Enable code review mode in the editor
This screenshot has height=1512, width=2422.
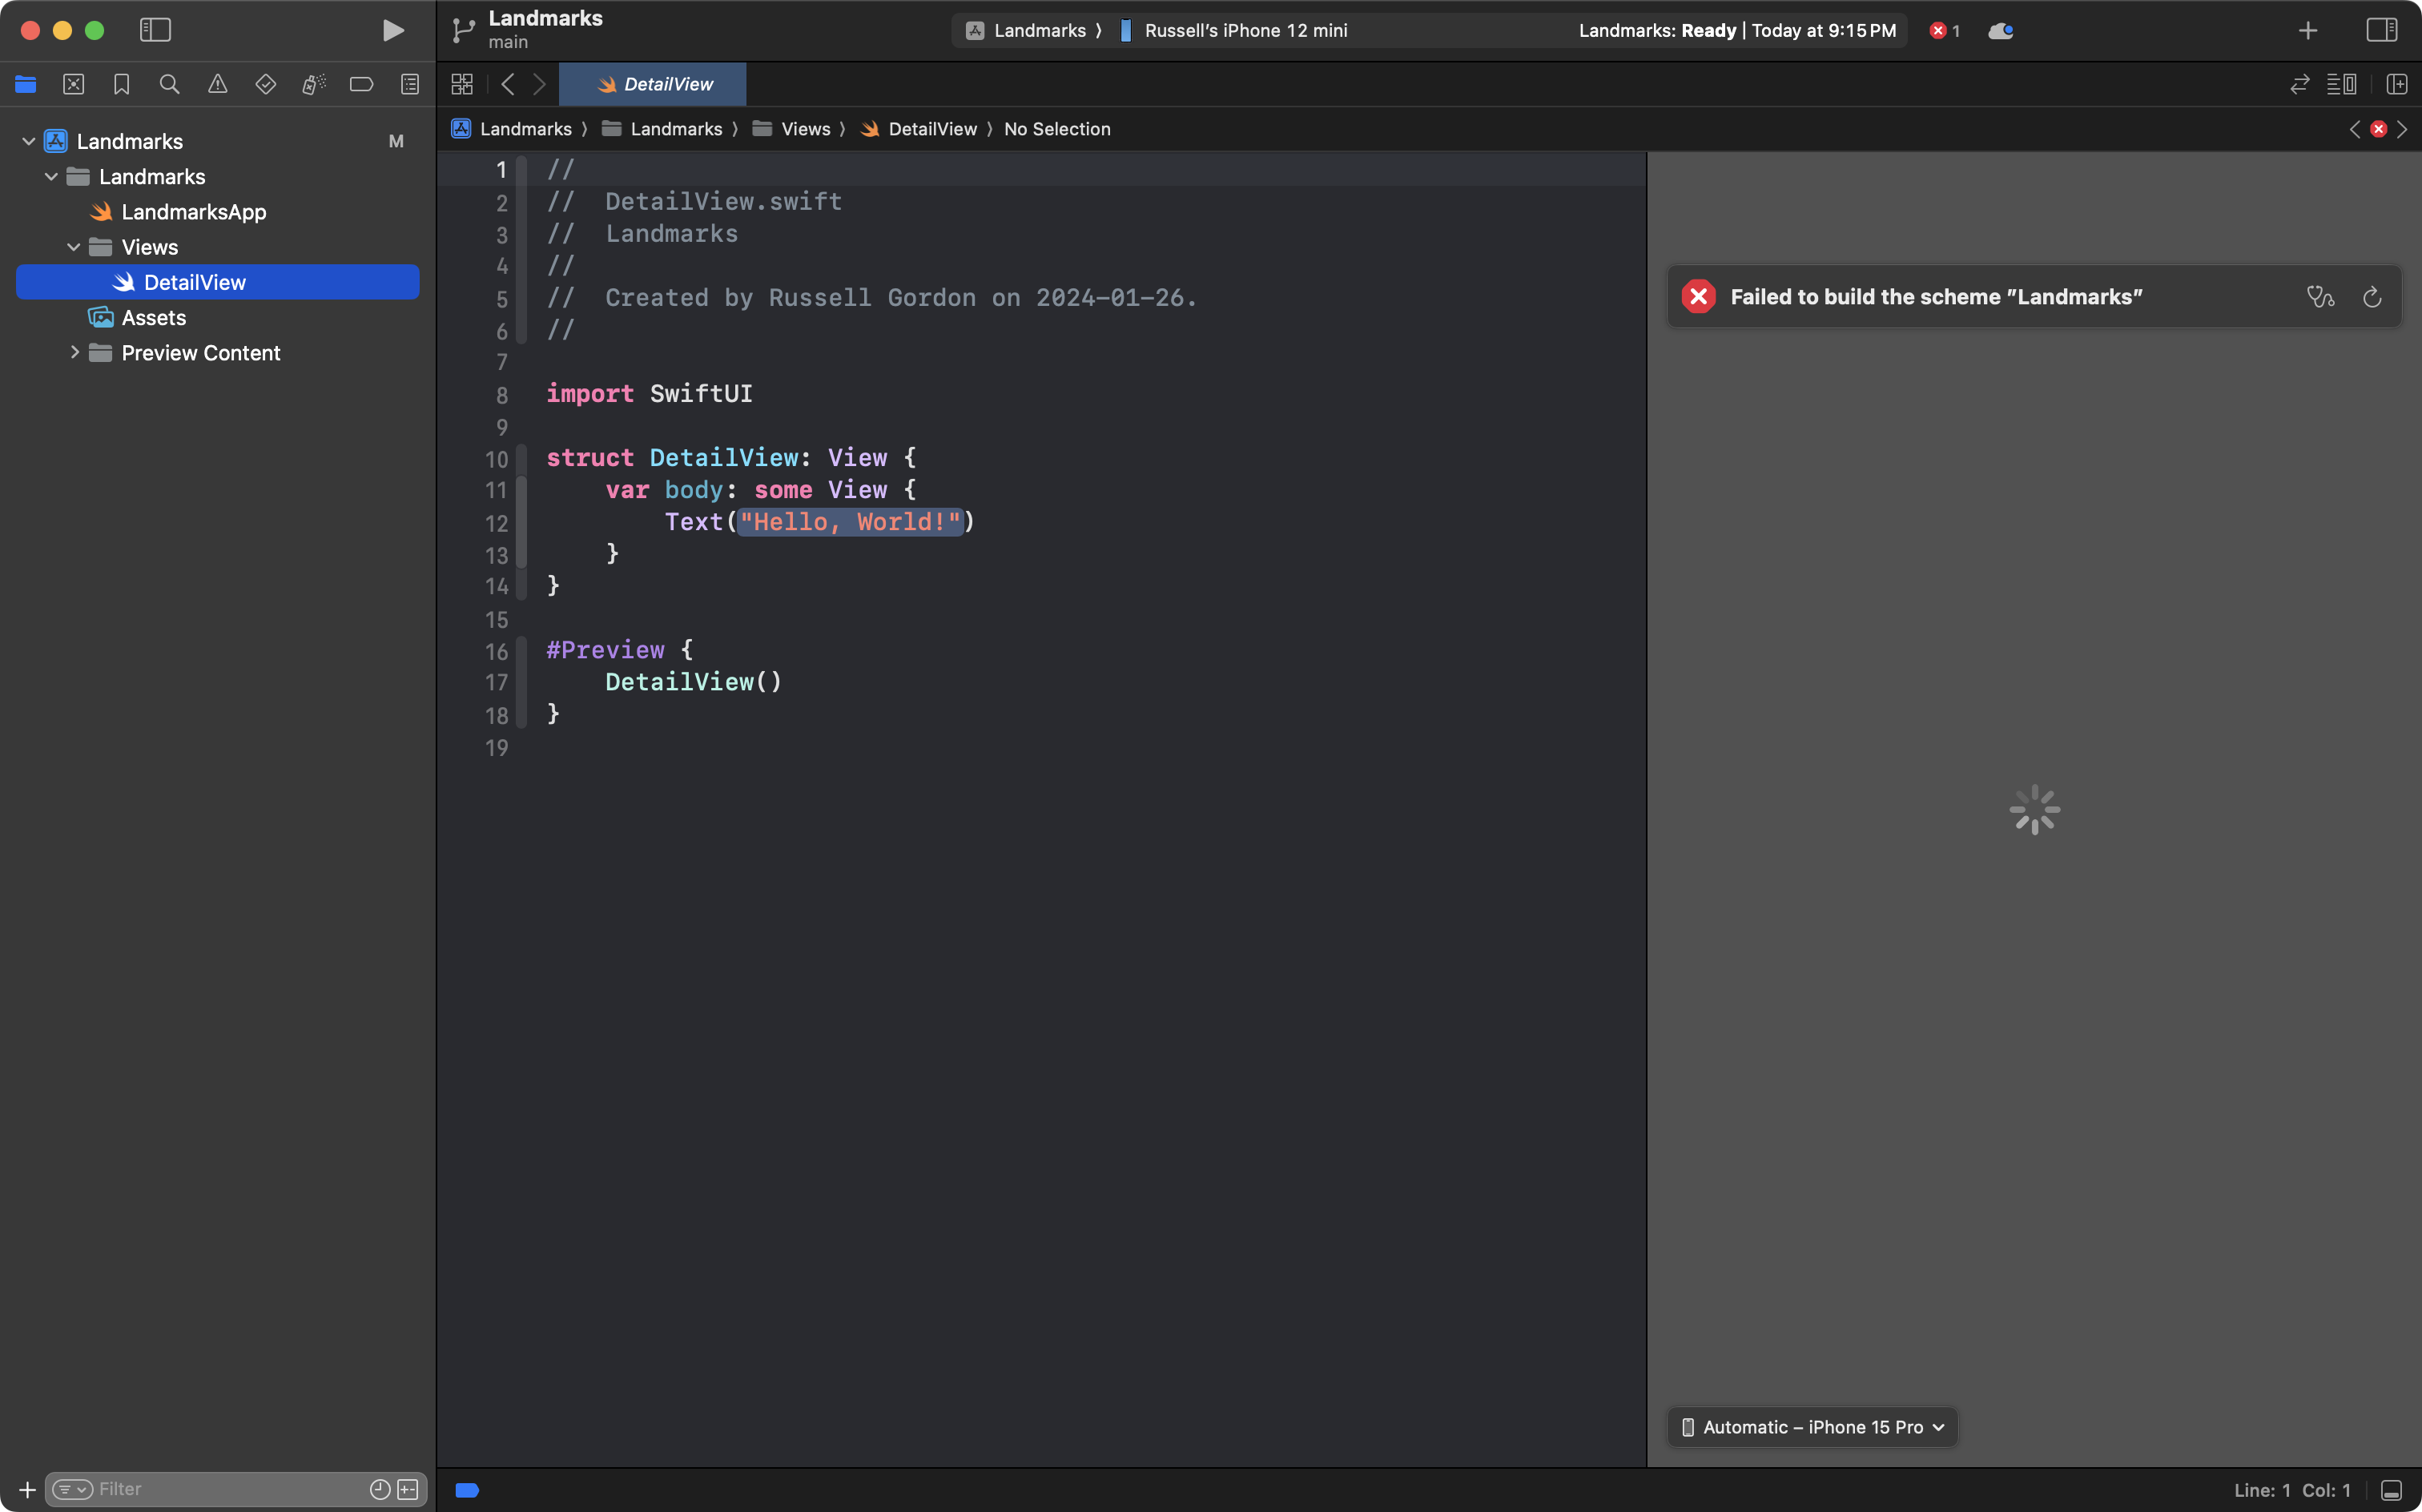tap(2299, 84)
